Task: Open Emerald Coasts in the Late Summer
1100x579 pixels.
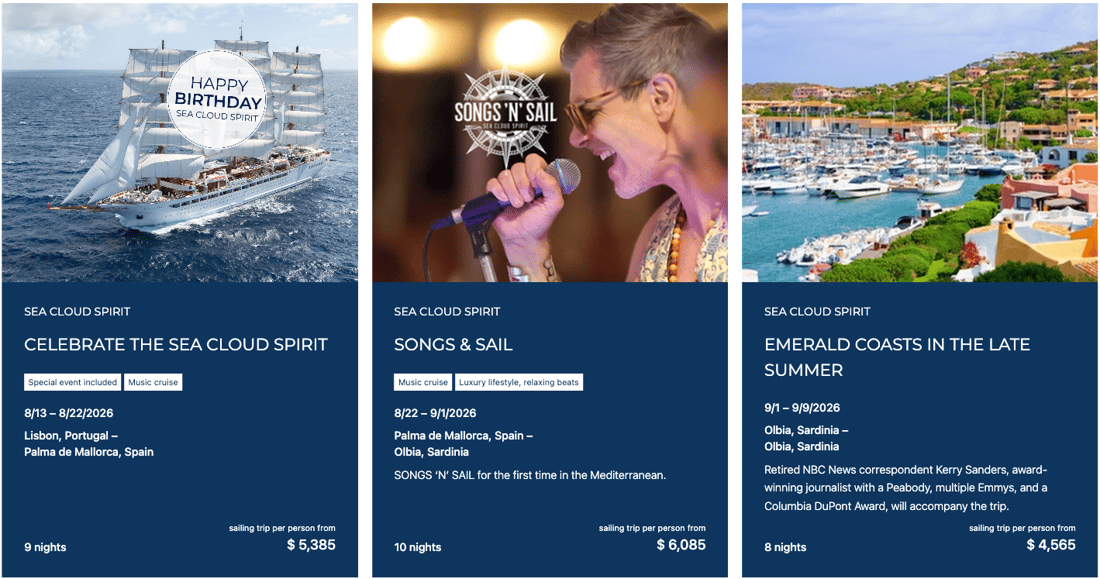Action: click(x=897, y=357)
